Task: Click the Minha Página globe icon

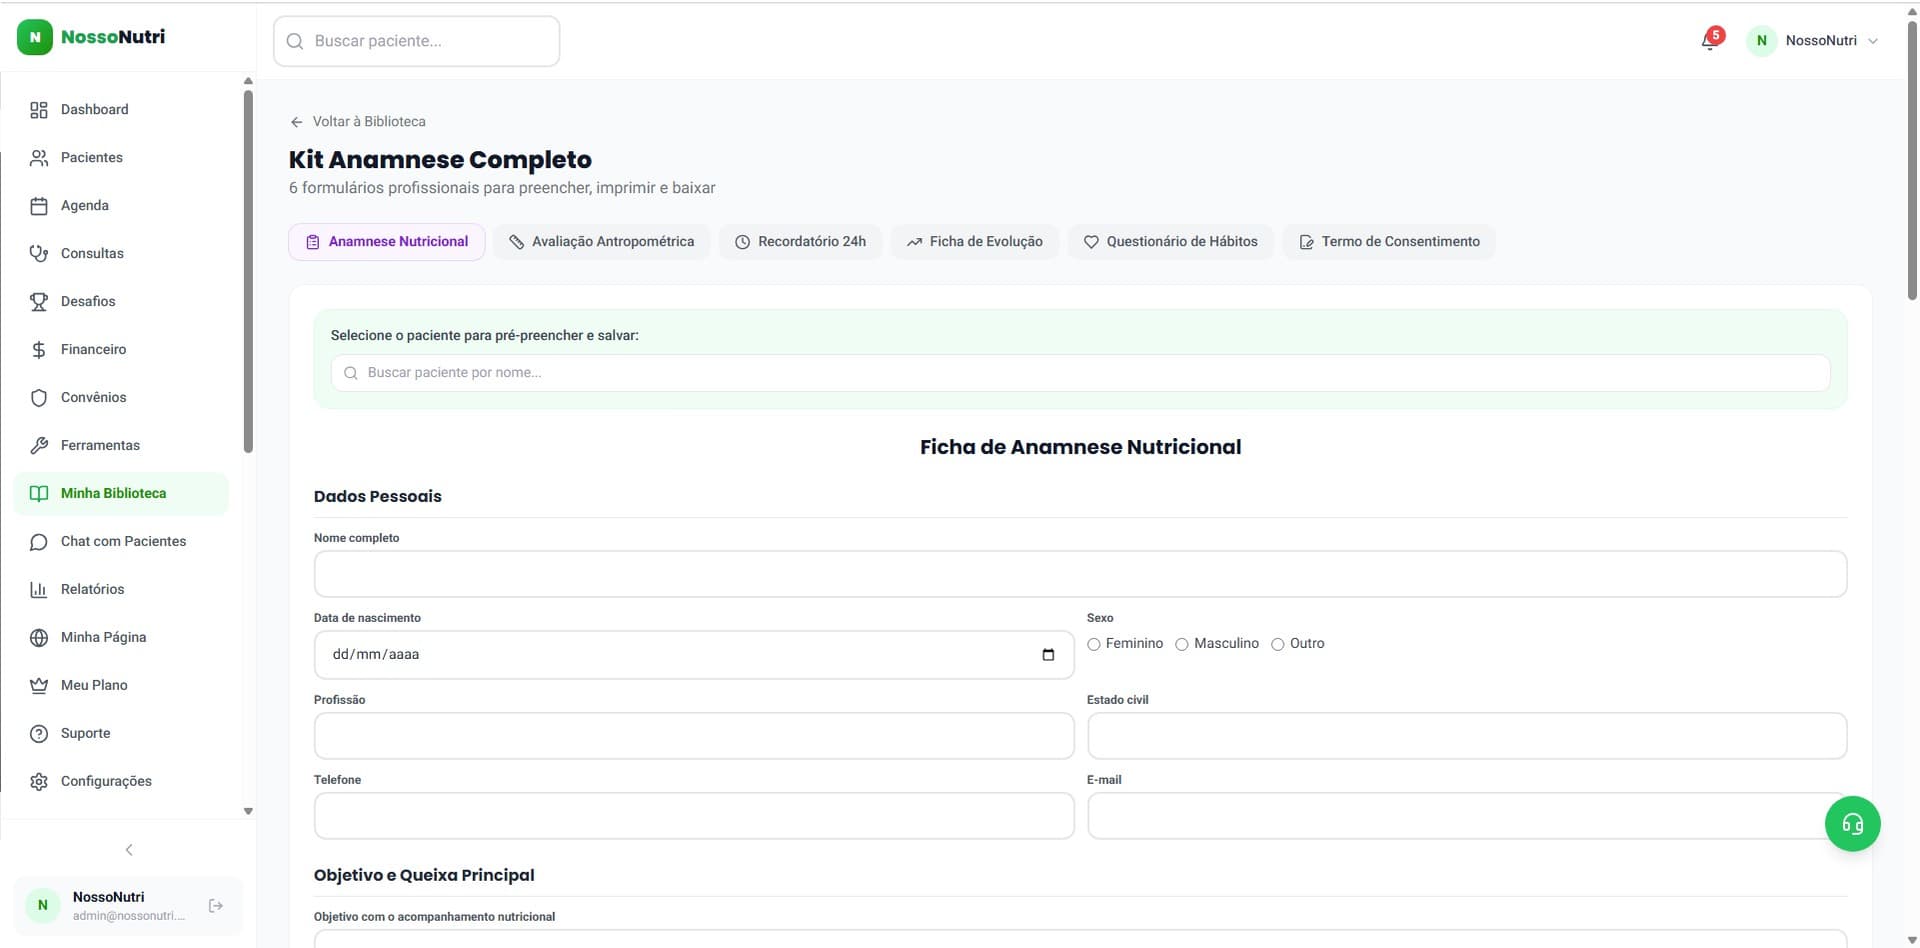Action: pyautogui.click(x=39, y=638)
